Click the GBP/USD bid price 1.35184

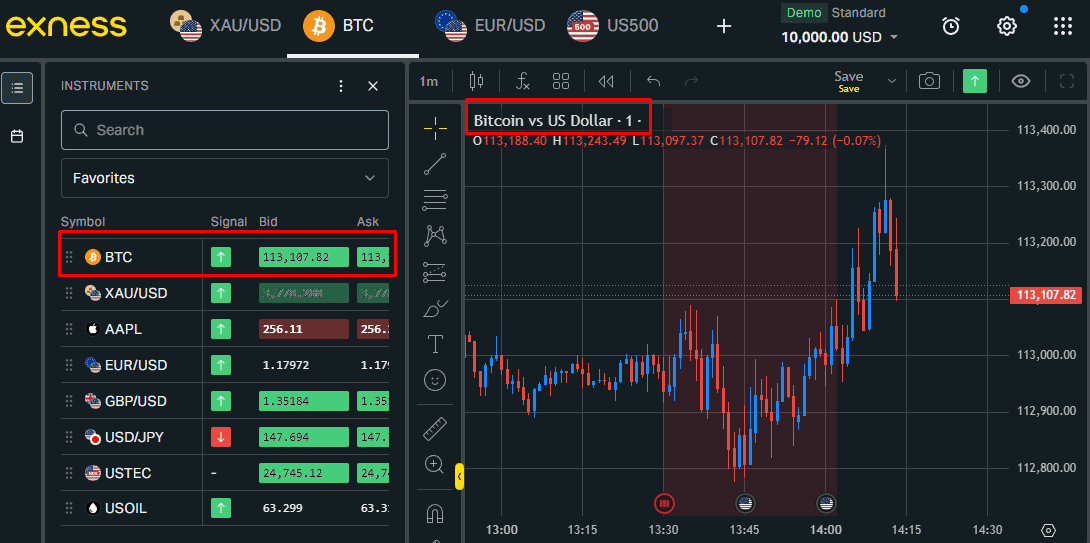tap(304, 401)
